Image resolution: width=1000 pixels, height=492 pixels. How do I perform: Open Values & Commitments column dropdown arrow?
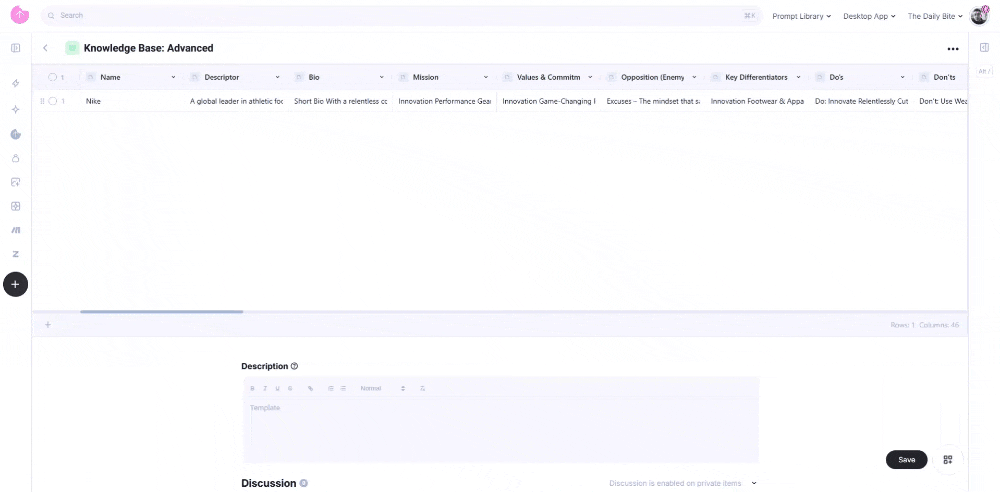pyautogui.click(x=590, y=77)
